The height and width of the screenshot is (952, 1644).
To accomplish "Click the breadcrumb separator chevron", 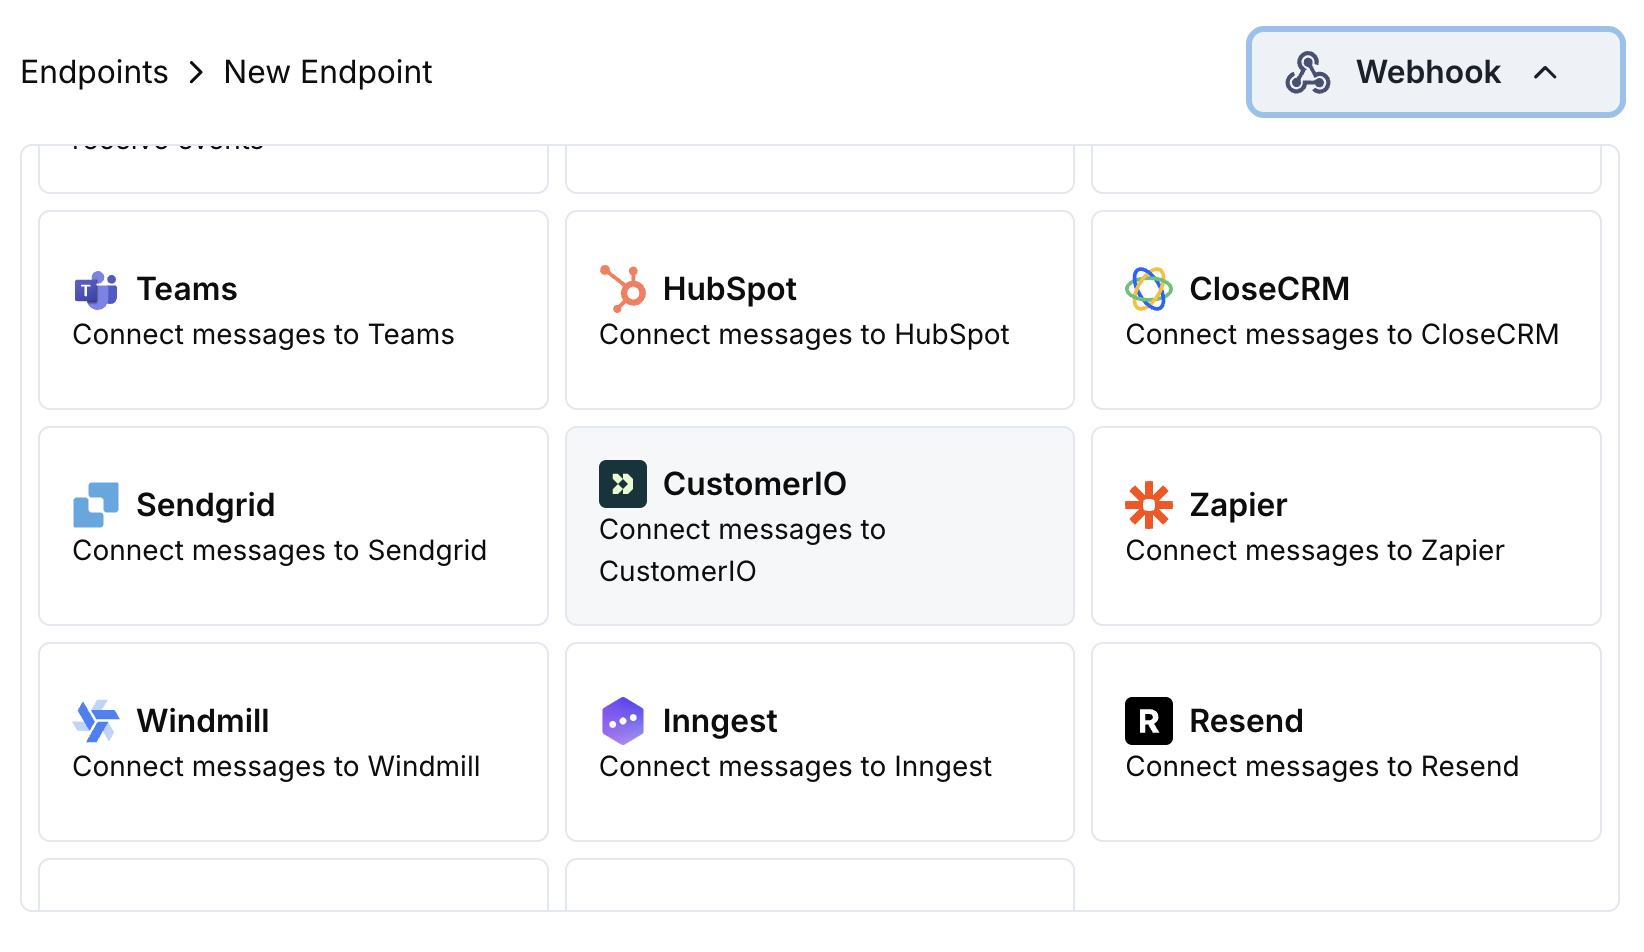I will click(x=196, y=72).
